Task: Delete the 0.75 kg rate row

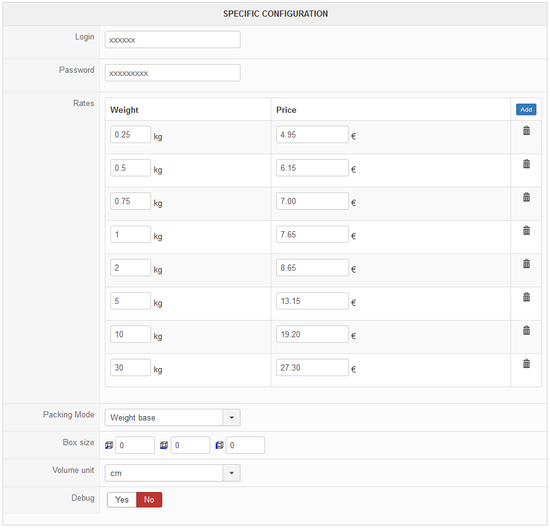Action: (526, 197)
